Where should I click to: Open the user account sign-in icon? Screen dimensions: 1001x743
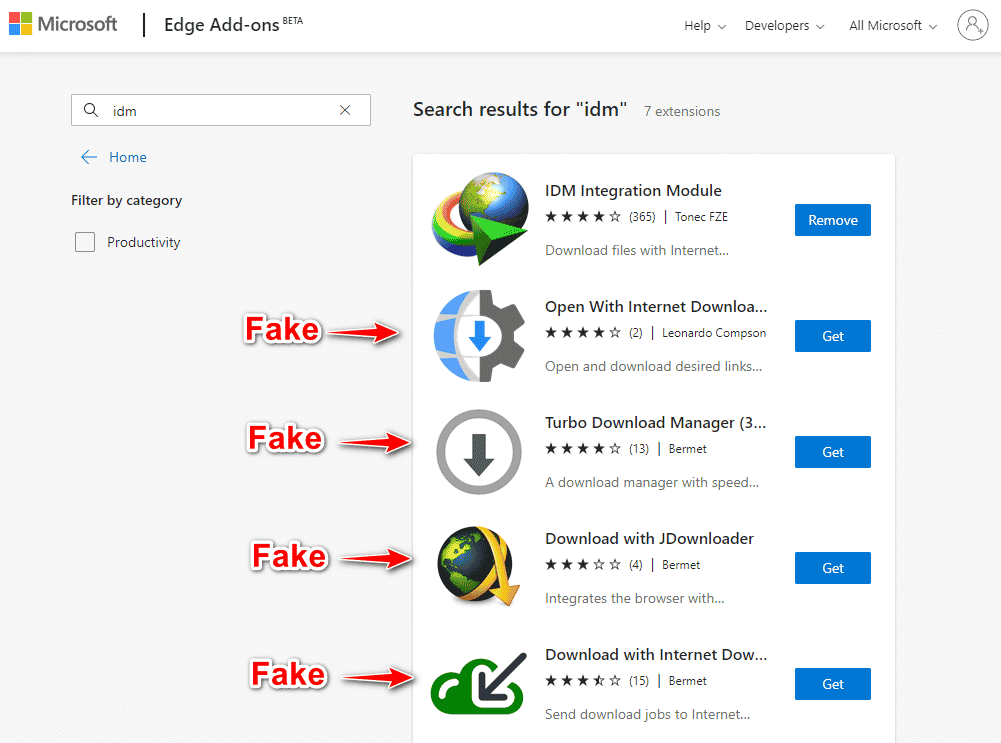click(x=972, y=25)
